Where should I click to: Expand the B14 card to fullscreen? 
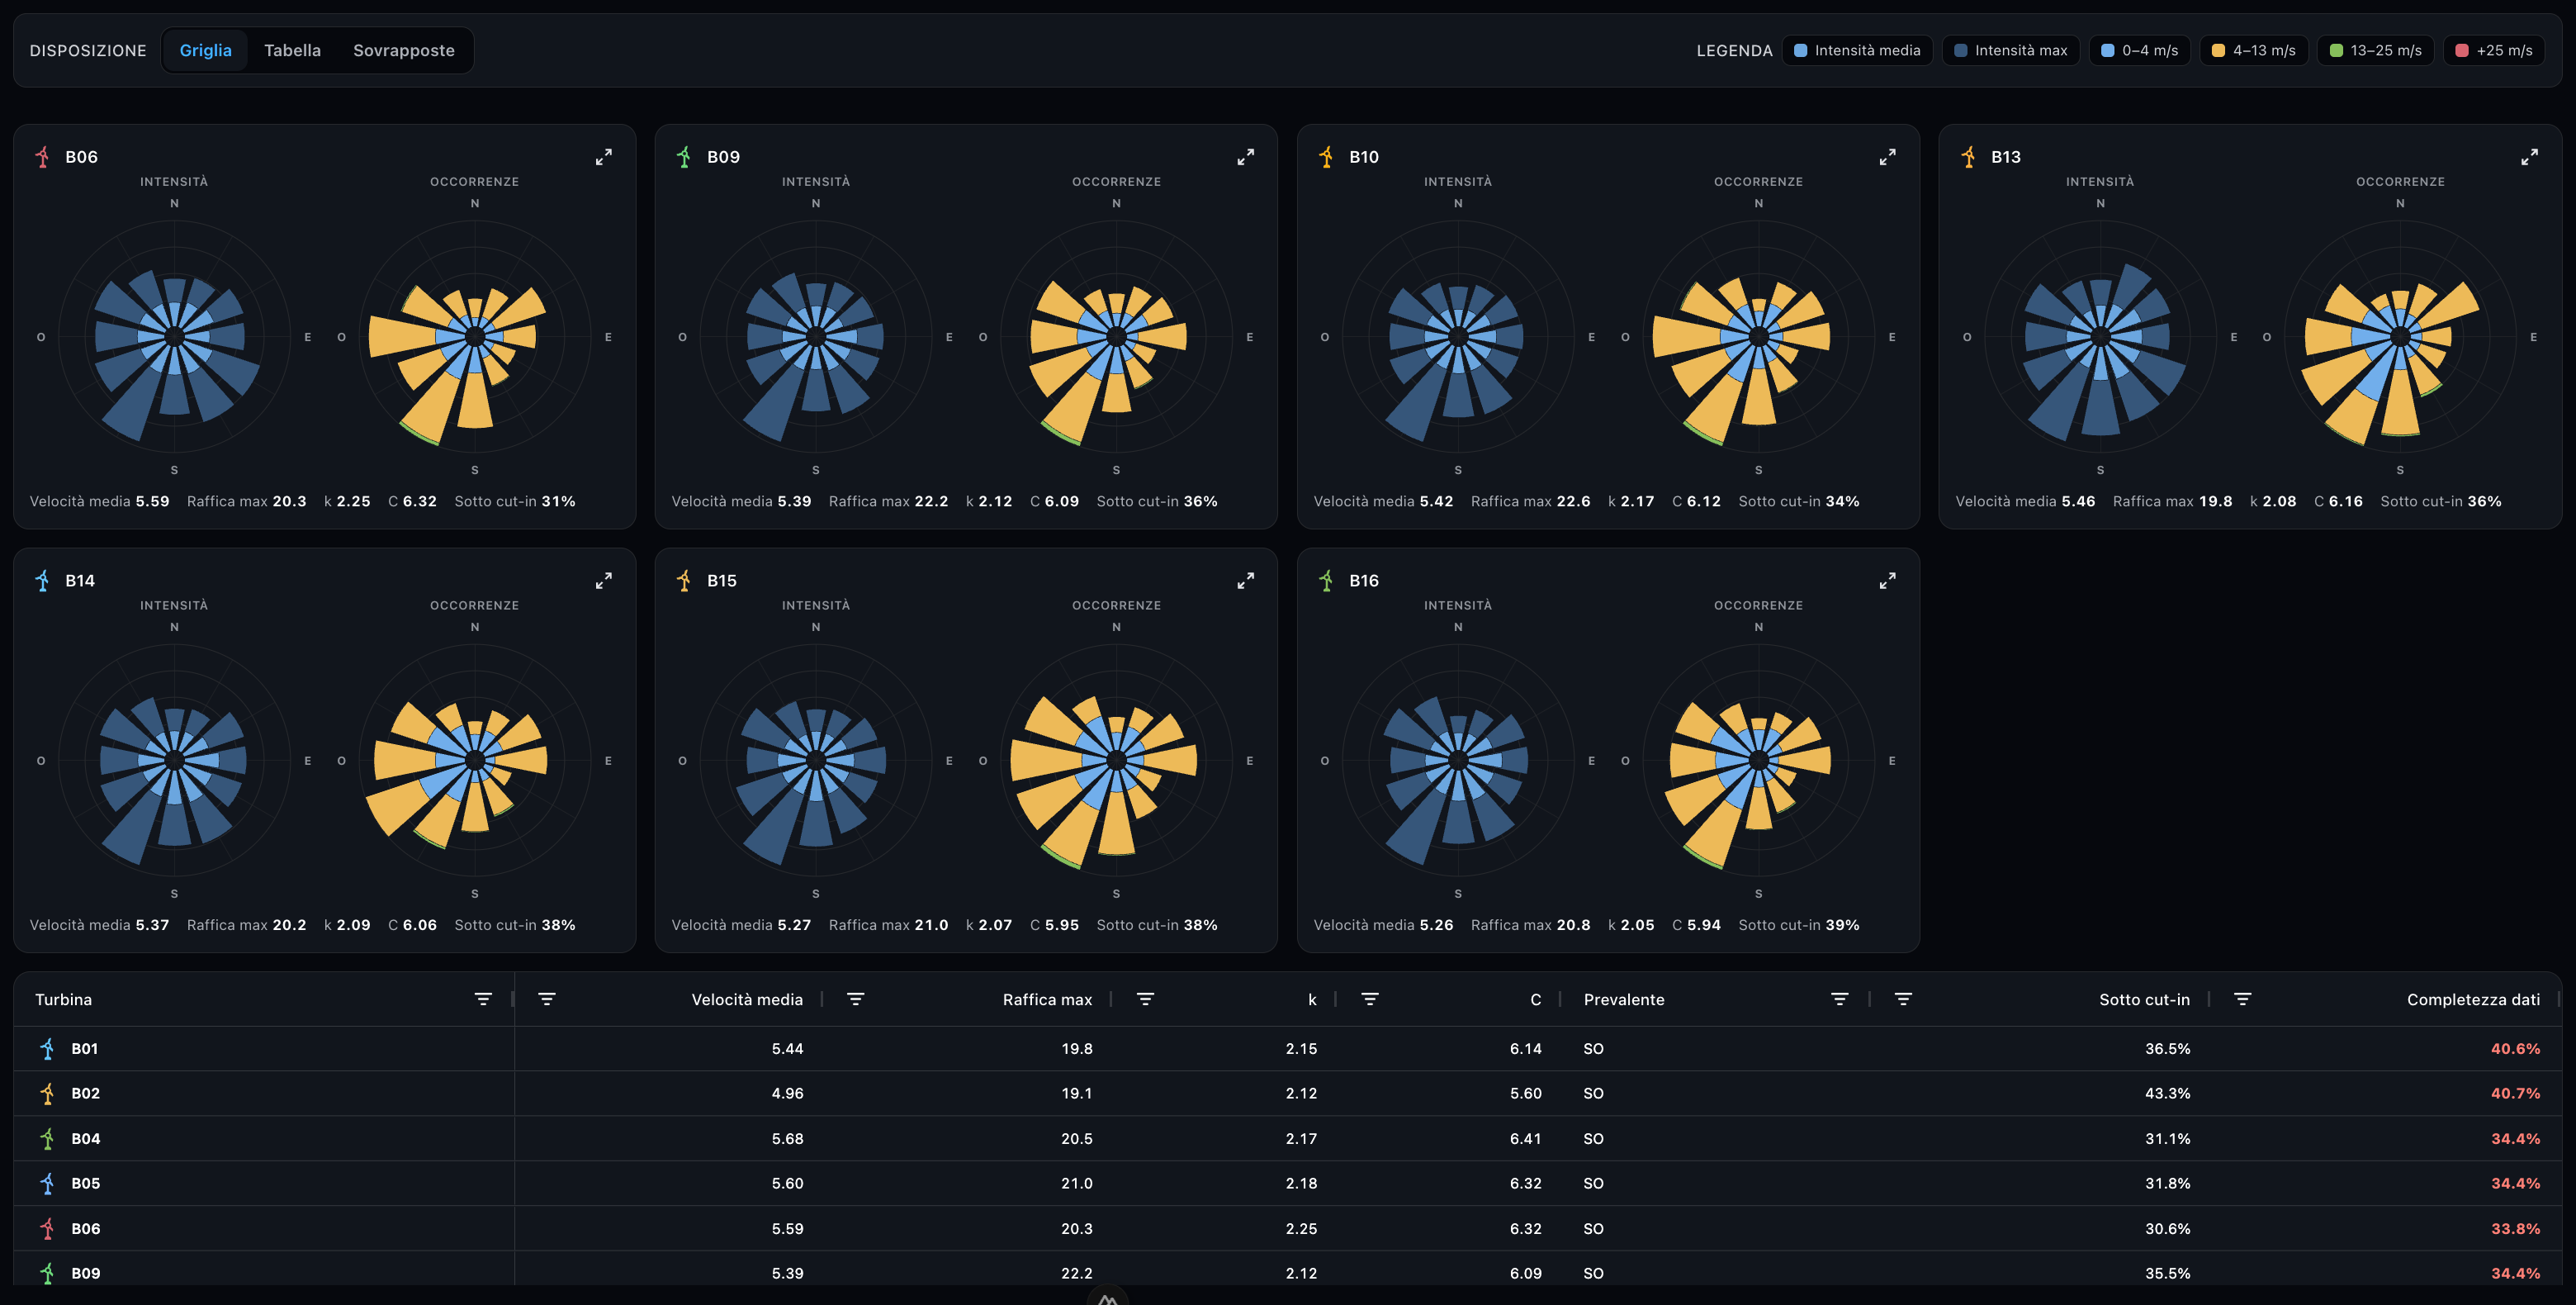click(604, 581)
